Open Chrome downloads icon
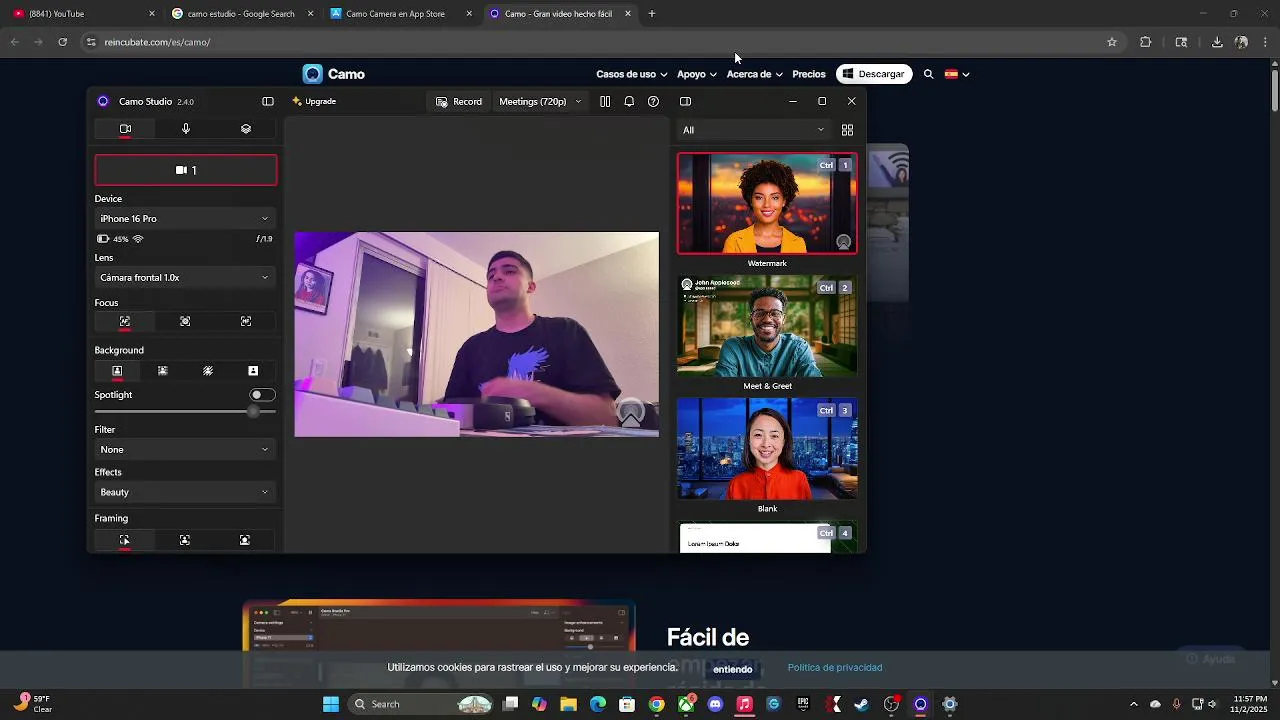Viewport: 1280px width, 720px height. (x=1217, y=42)
